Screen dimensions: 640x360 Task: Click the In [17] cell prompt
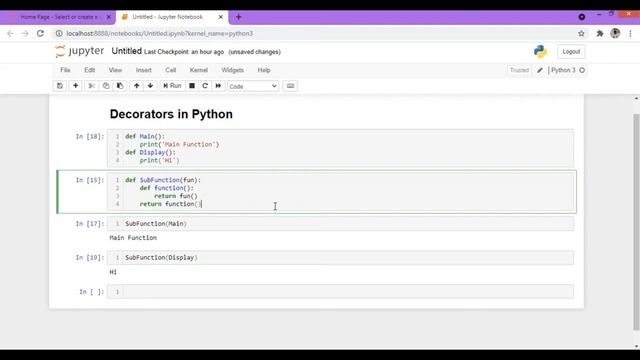click(x=90, y=224)
